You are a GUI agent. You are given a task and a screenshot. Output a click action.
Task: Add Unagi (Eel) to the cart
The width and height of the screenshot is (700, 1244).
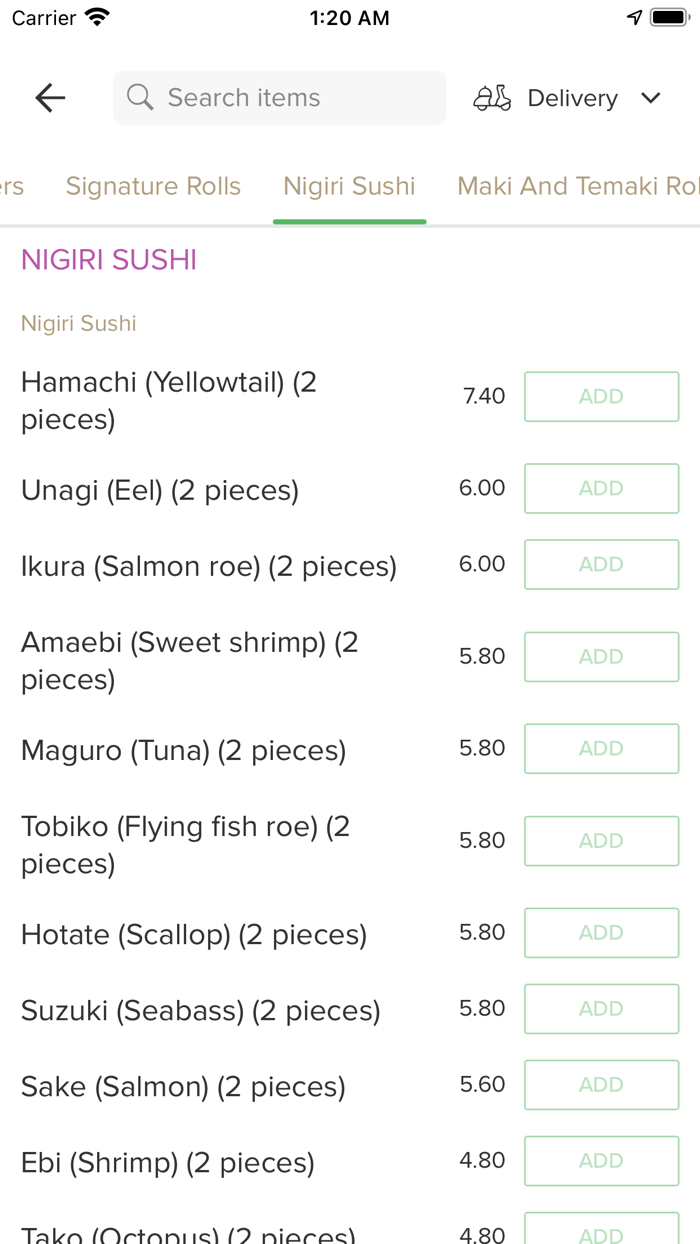pyautogui.click(x=601, y=488)
